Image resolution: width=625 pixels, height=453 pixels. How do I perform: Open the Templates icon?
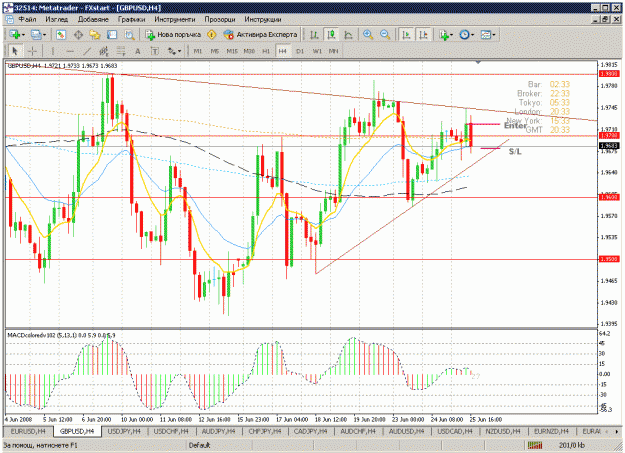[485, 35]
